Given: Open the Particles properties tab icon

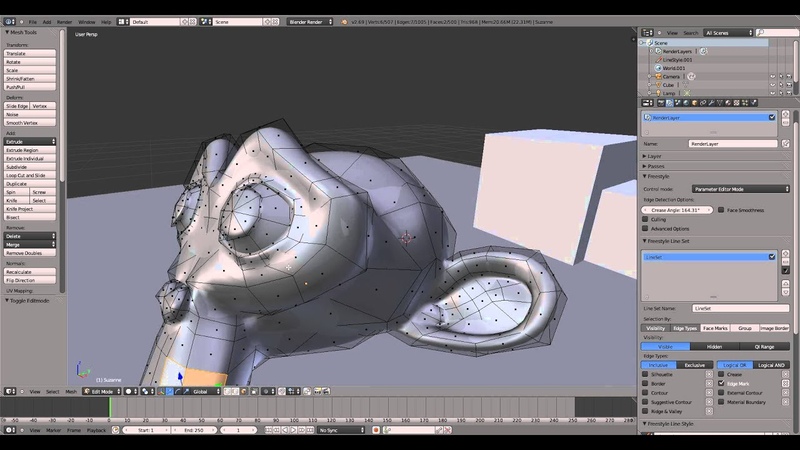Looking at the screenshot, I should [x=745, y=103].
